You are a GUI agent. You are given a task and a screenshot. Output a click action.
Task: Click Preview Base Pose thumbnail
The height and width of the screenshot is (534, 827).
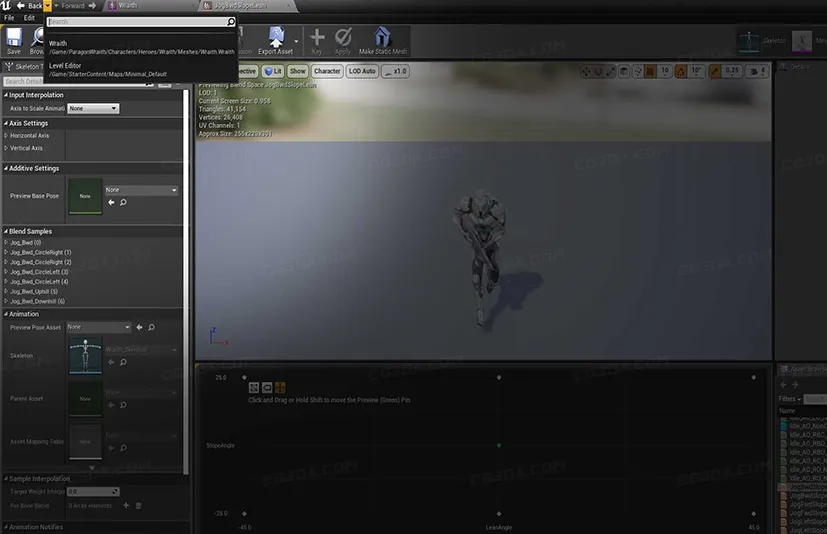(85, 196)
